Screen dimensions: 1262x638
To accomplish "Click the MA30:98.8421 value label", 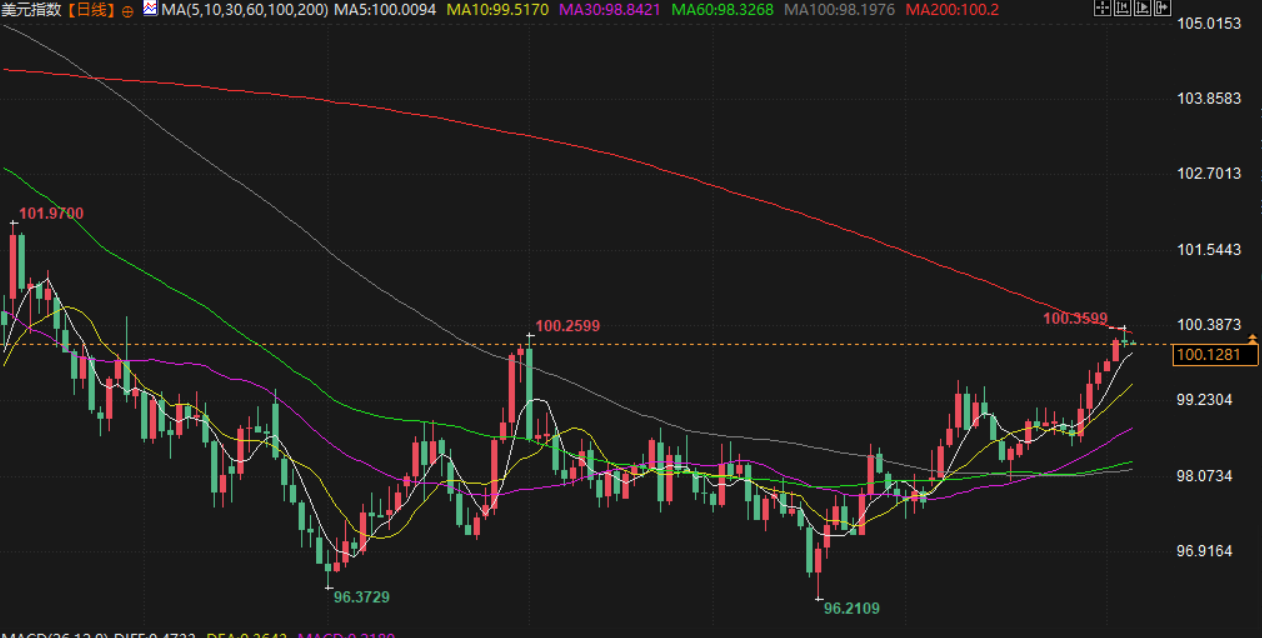I will click(x=612, y=10).
